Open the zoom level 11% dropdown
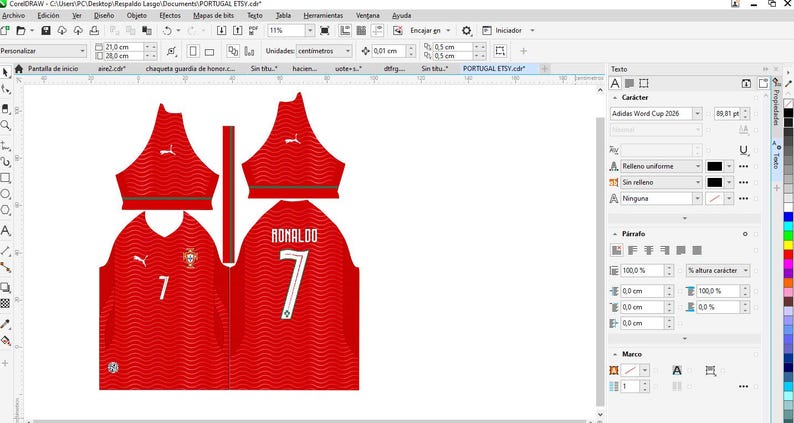 point(309,30)
